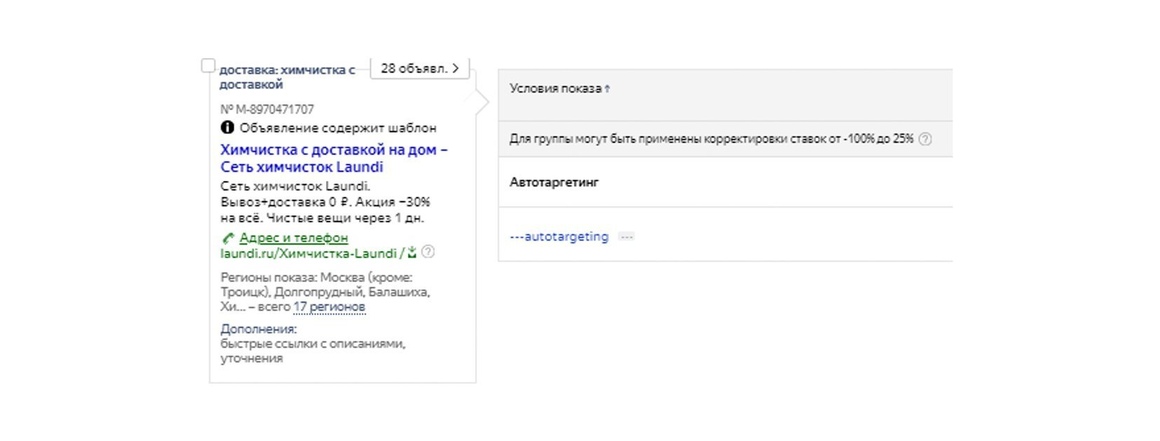Click the bid adjustments text '-100% до 25%'
Image resolution: width=1160 pixels, height=441 pixels.
tap(878, 139)
